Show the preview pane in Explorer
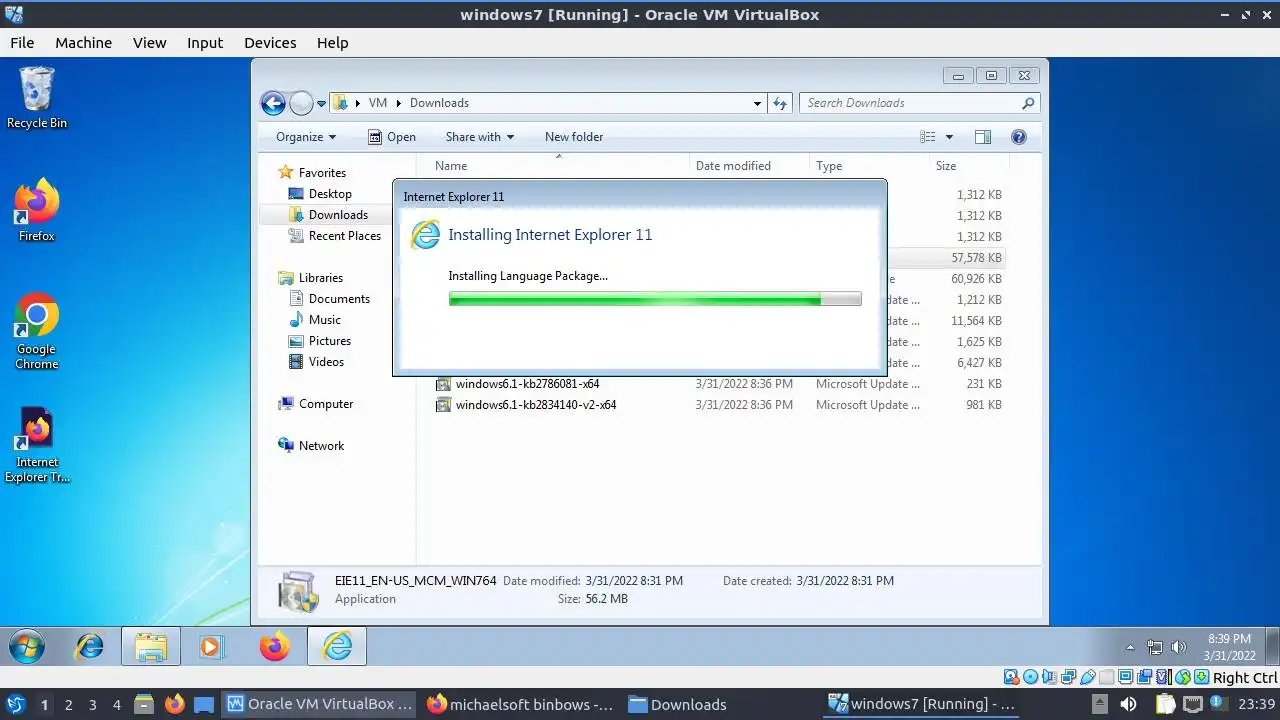 (x=982, y=137)
